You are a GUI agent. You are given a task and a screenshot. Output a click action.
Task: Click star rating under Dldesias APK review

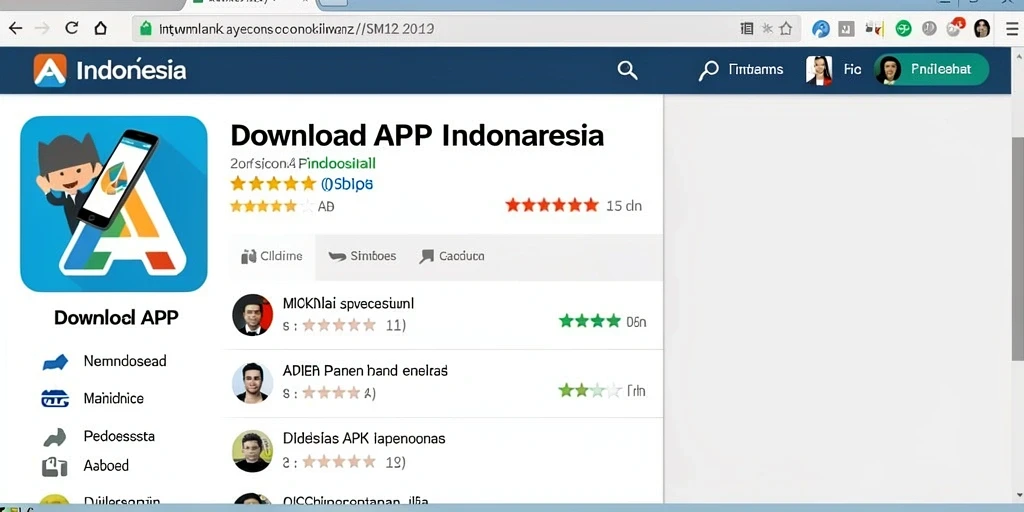click(x=338, y=462)
